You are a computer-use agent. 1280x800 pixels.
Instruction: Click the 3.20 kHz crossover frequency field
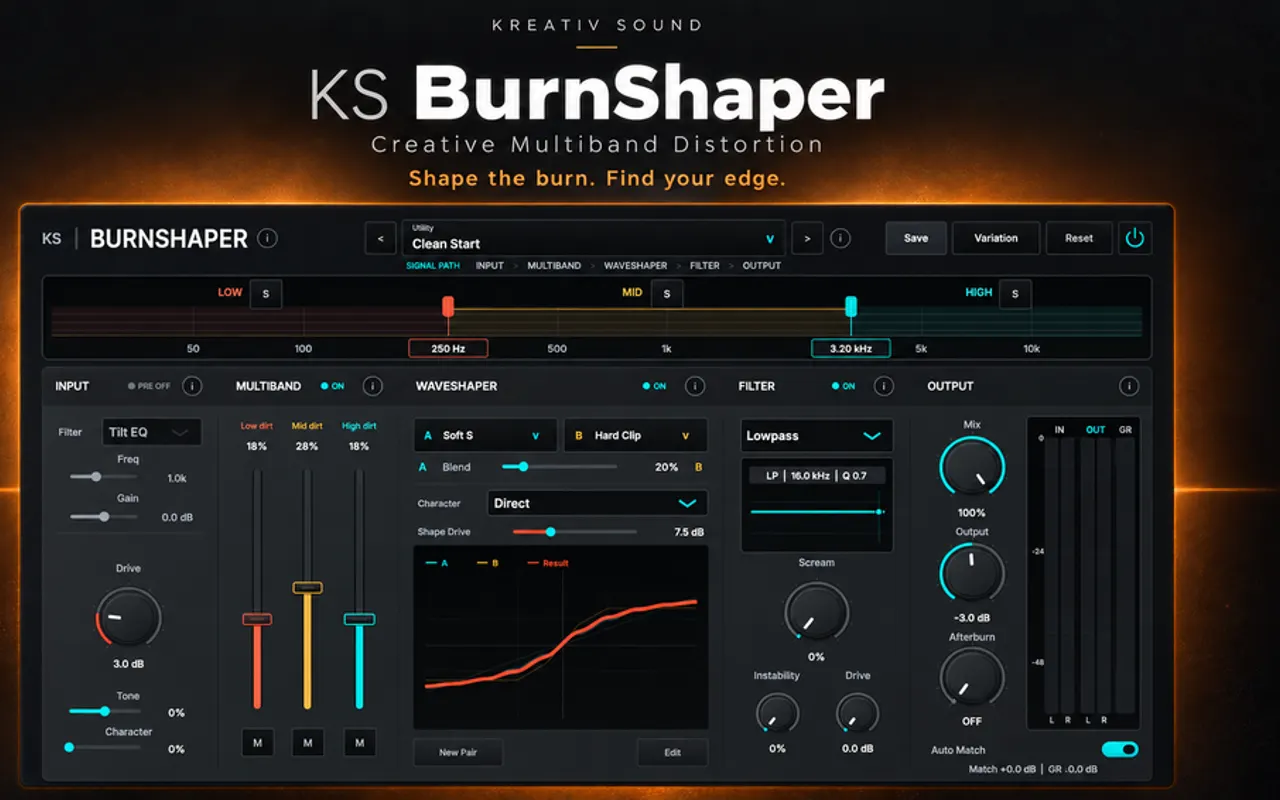click(851, 348)
